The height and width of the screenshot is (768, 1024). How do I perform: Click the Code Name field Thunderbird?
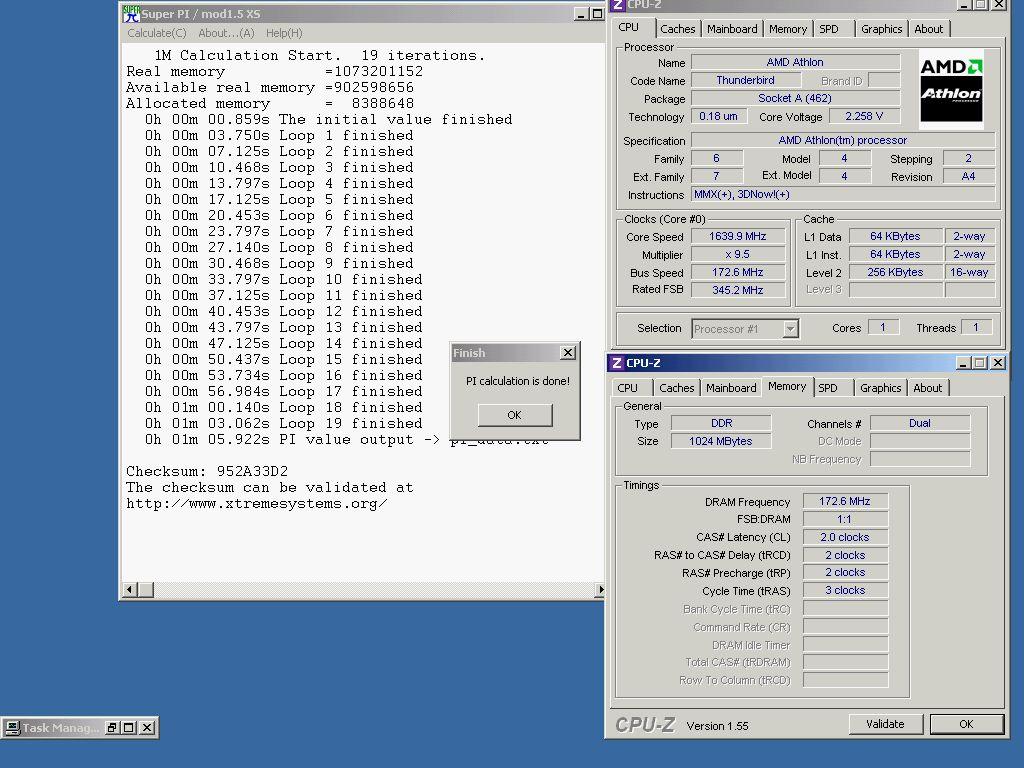click(746, 80)
